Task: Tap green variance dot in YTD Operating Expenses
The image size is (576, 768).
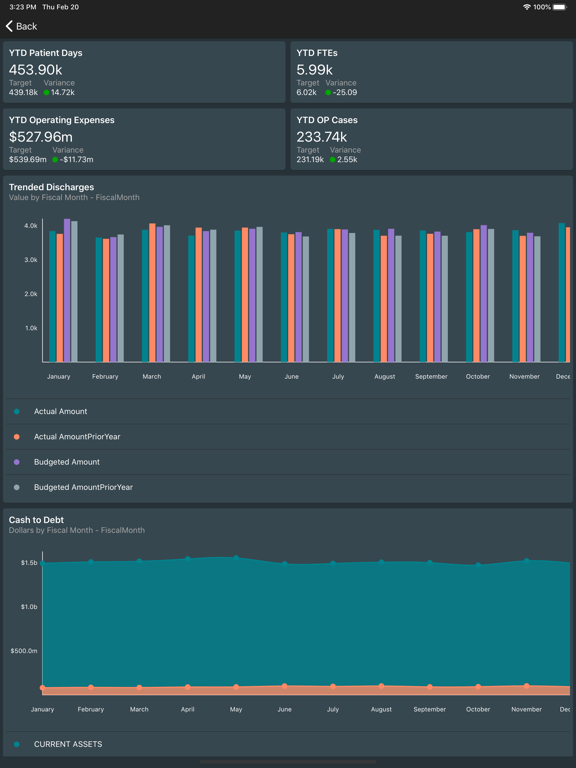Action: (55, 159)
